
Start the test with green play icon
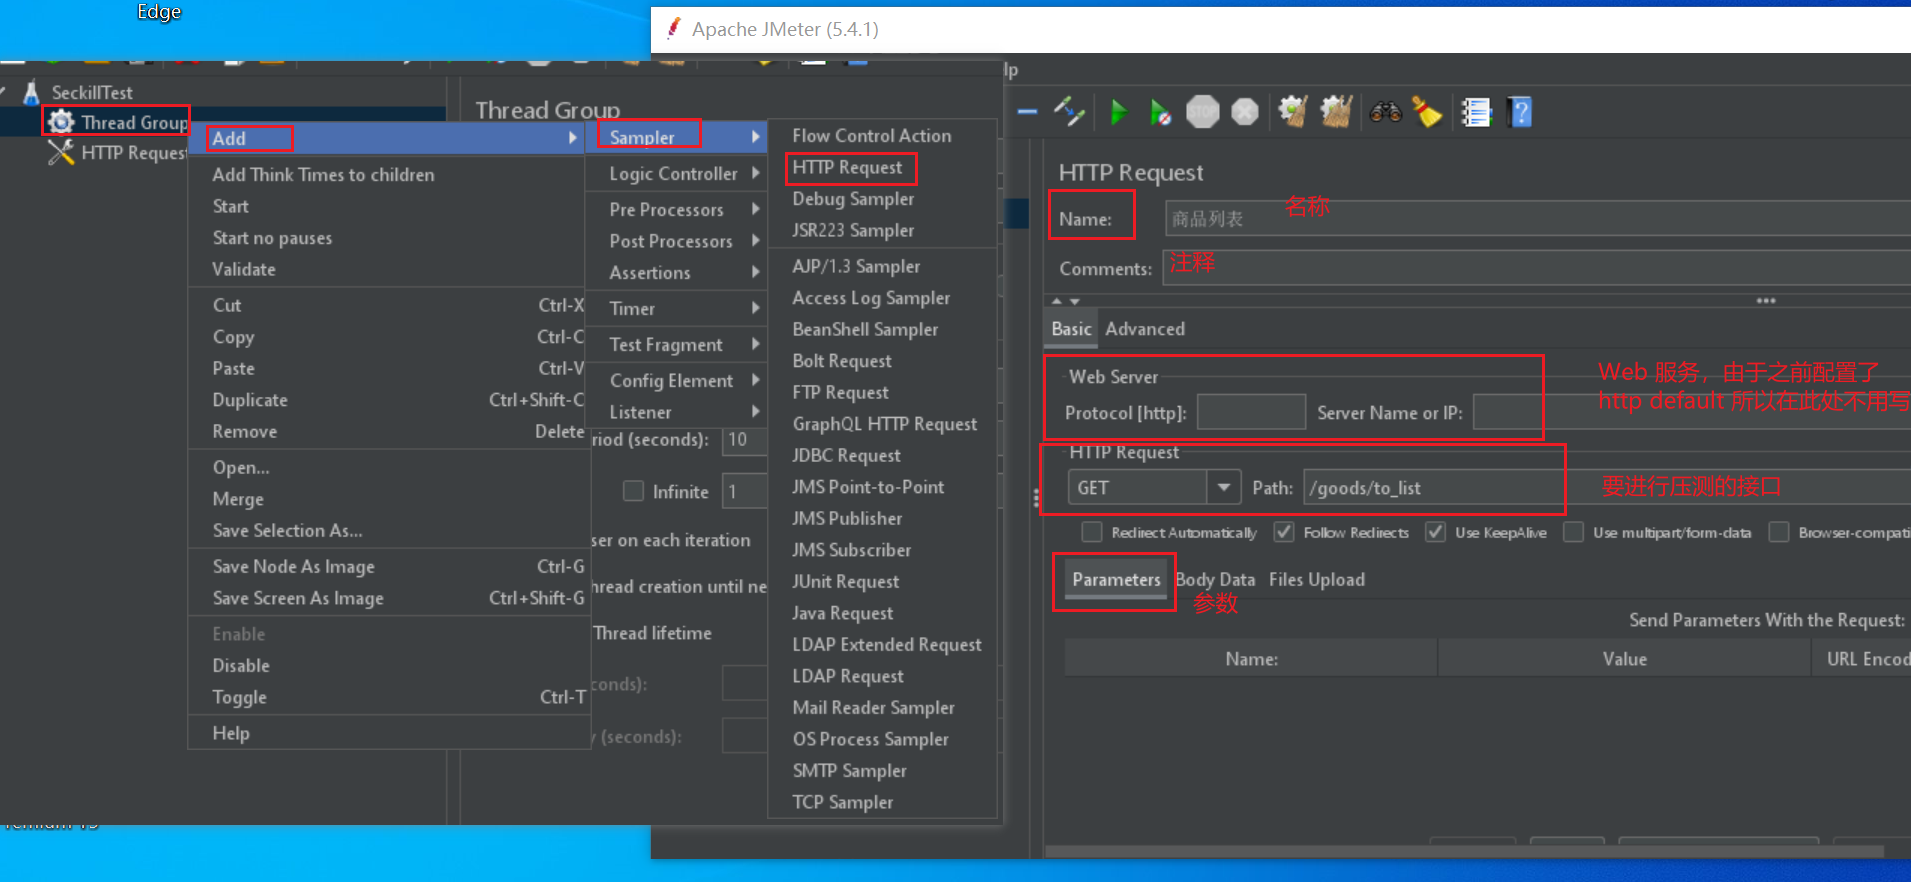click(1119, 112)
